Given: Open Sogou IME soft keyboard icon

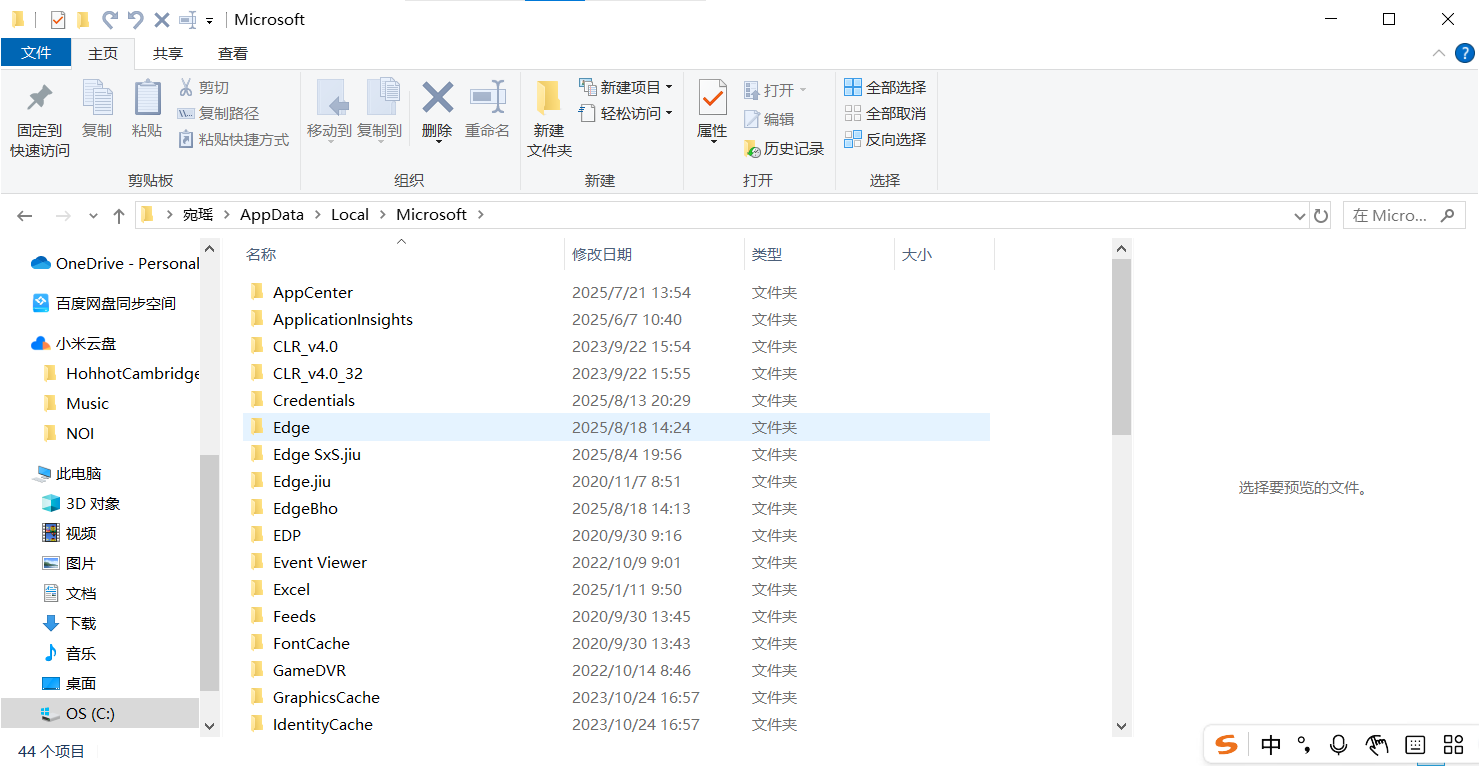Looking at the screenshot, I should pyautogui.click(x=1415, y=745).
